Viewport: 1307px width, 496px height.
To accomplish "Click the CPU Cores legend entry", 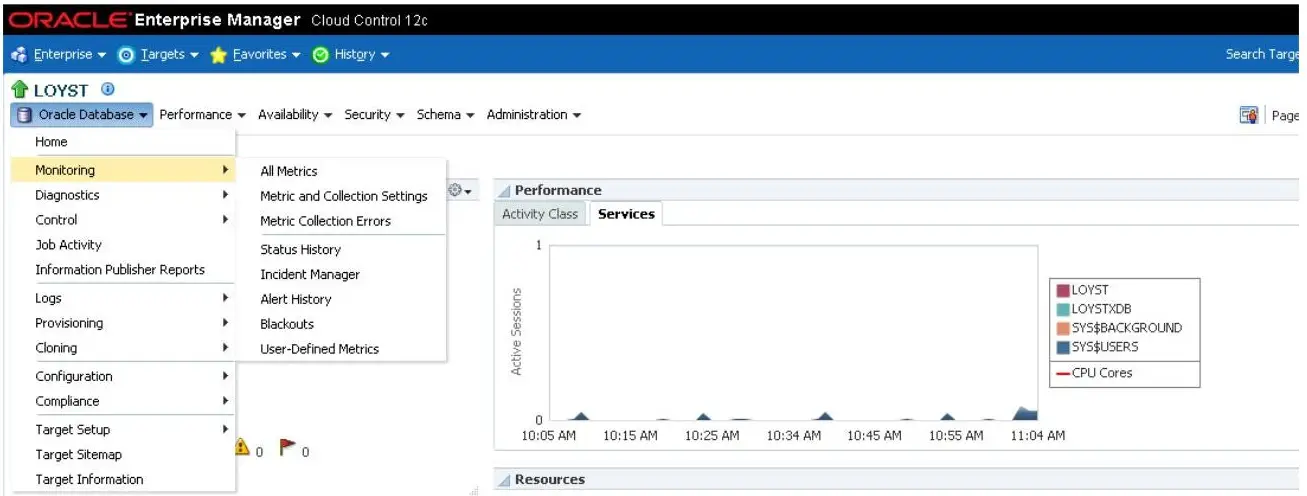I will click(x=1095, y=373).
